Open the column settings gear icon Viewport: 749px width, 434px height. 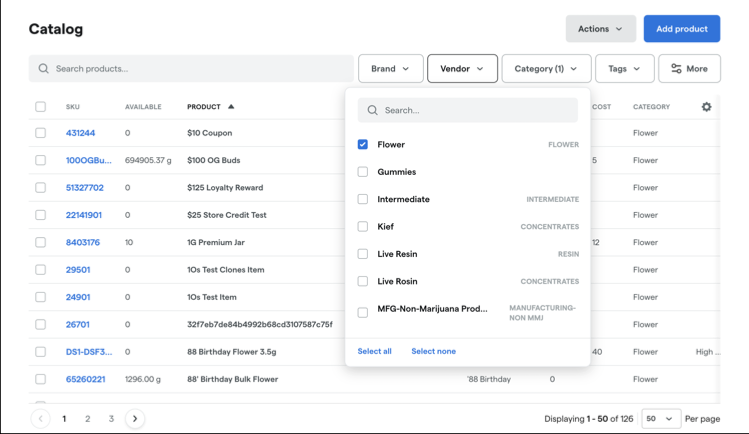coord(706,107)
